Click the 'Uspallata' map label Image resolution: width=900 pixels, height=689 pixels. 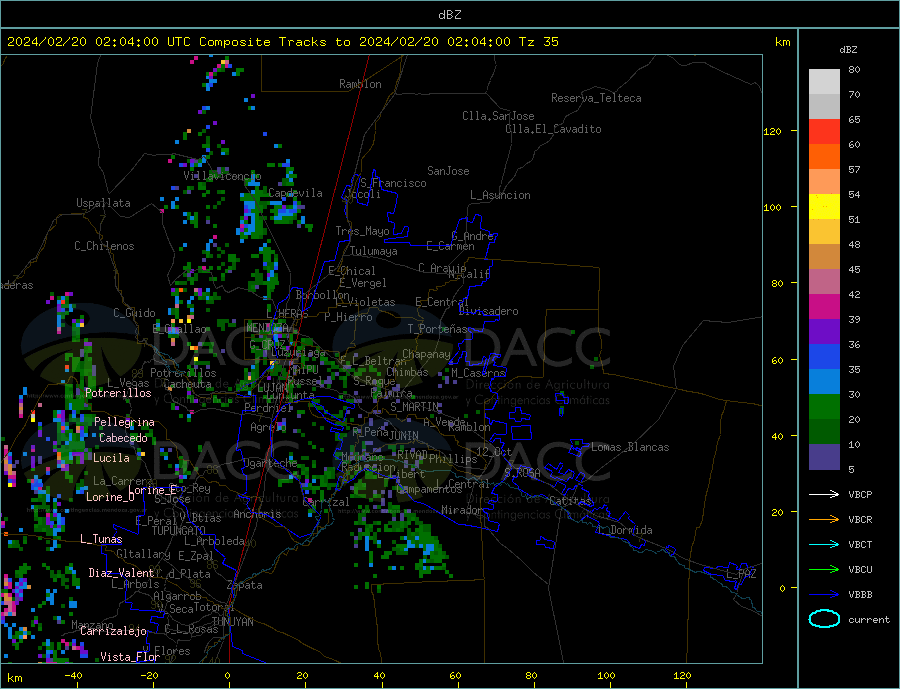click(x=103, y=203)
